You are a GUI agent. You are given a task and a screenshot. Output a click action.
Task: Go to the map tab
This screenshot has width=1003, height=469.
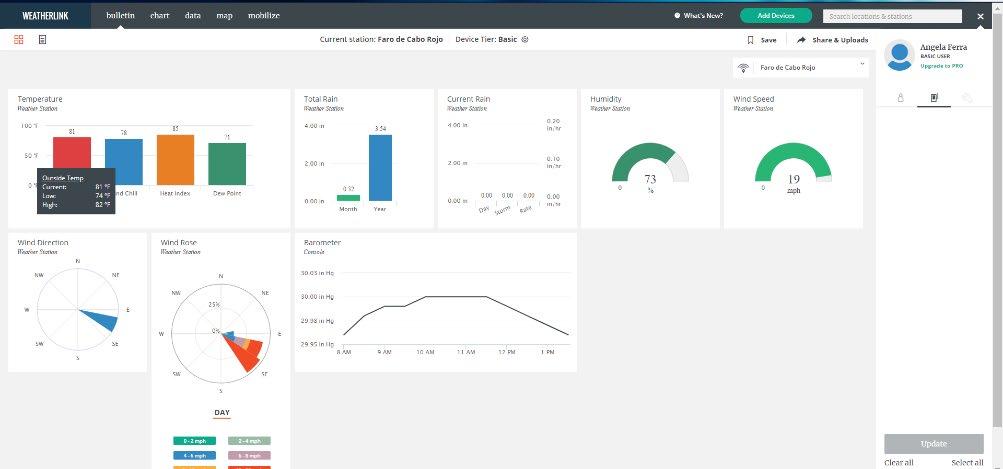[225, 15]
